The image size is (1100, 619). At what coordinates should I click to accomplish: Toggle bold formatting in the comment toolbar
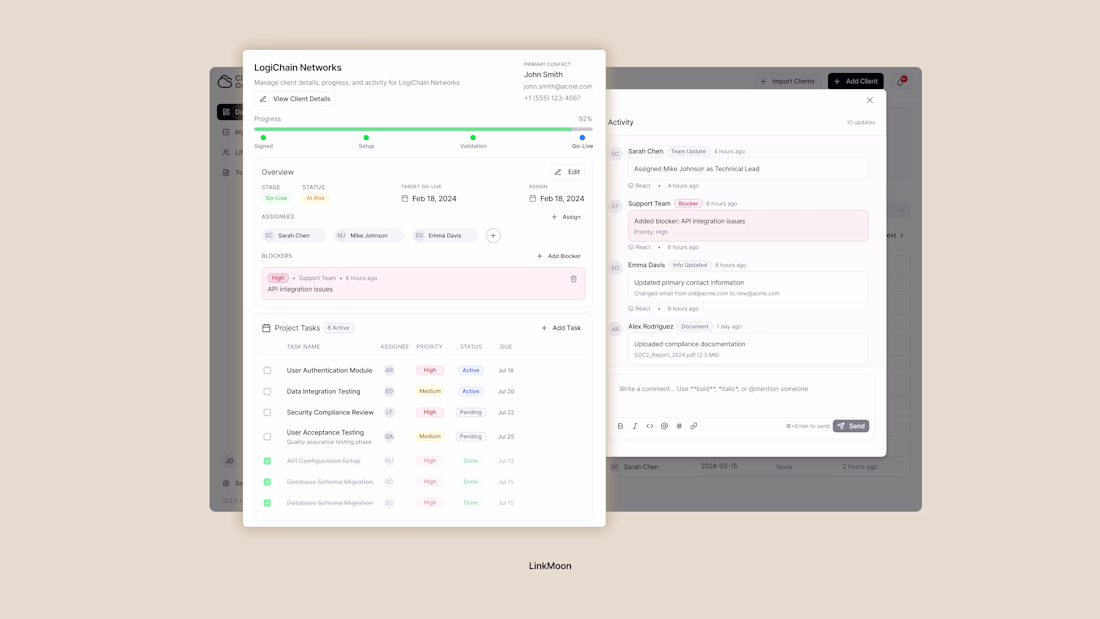[x=620, y=426]
